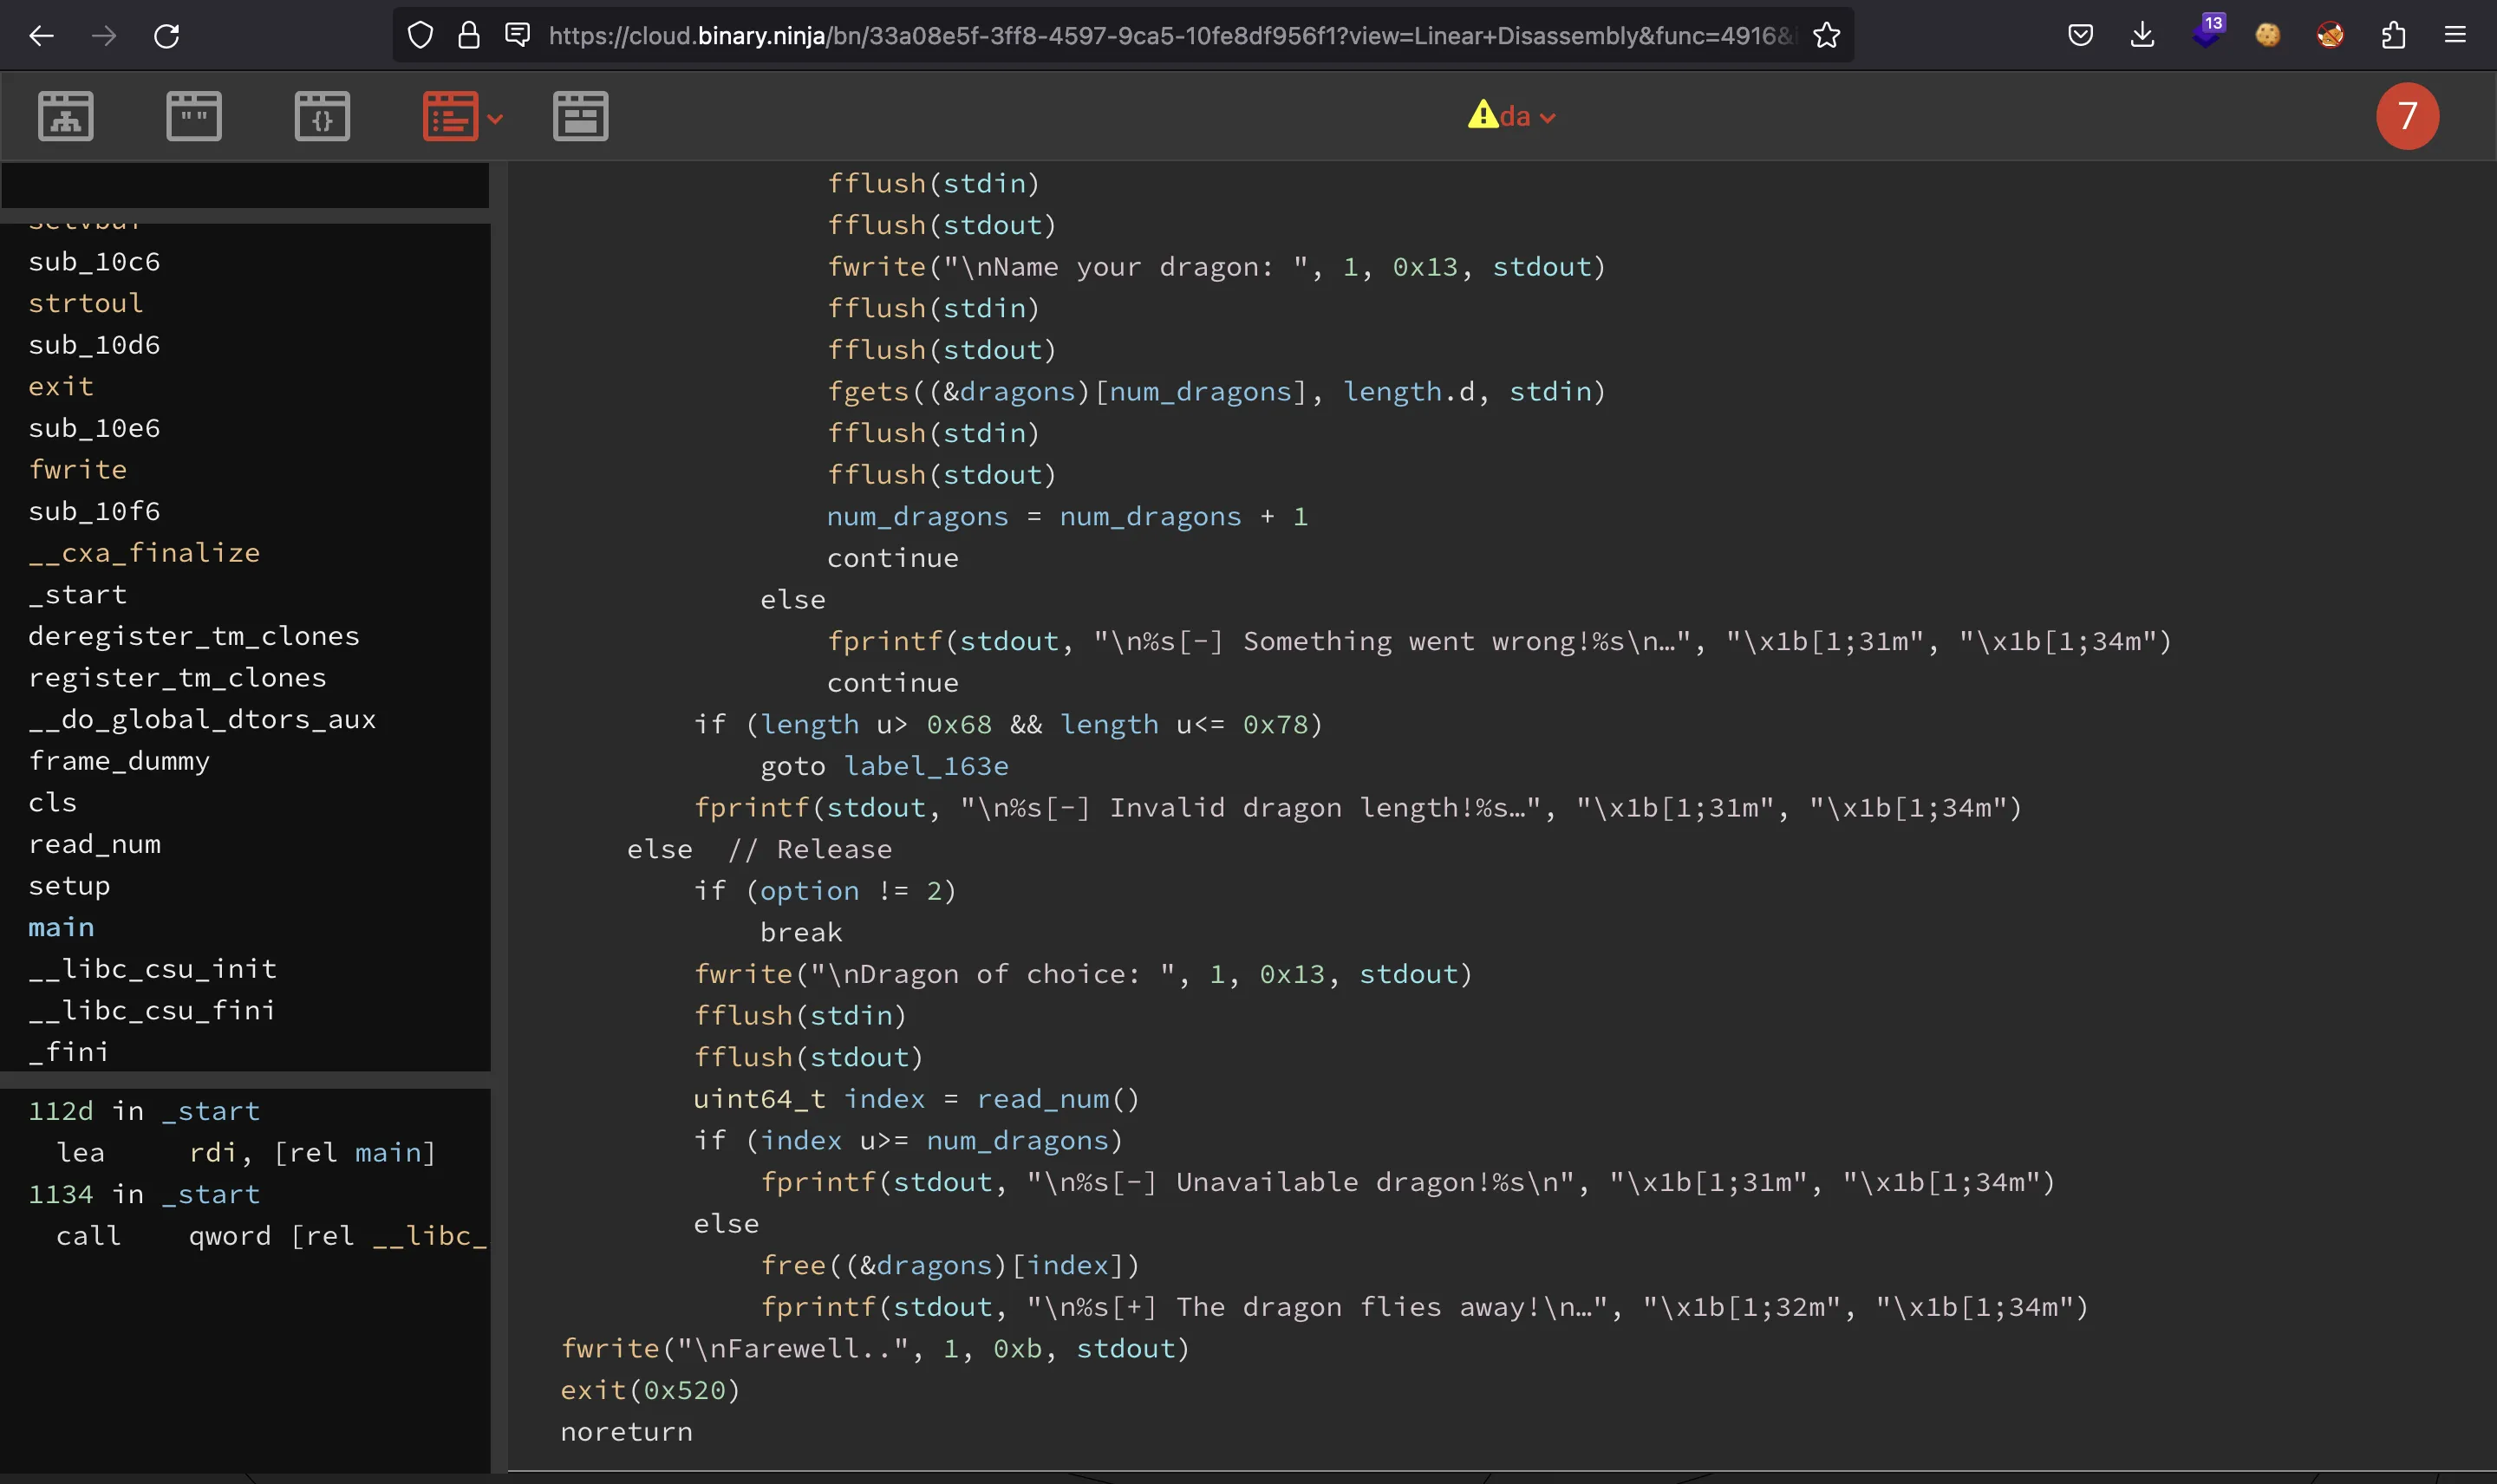The width and height of the screenshot is (2497, 1484).
Task: Open browser downloads arrow icon
Action: (x=2142, y=36)
